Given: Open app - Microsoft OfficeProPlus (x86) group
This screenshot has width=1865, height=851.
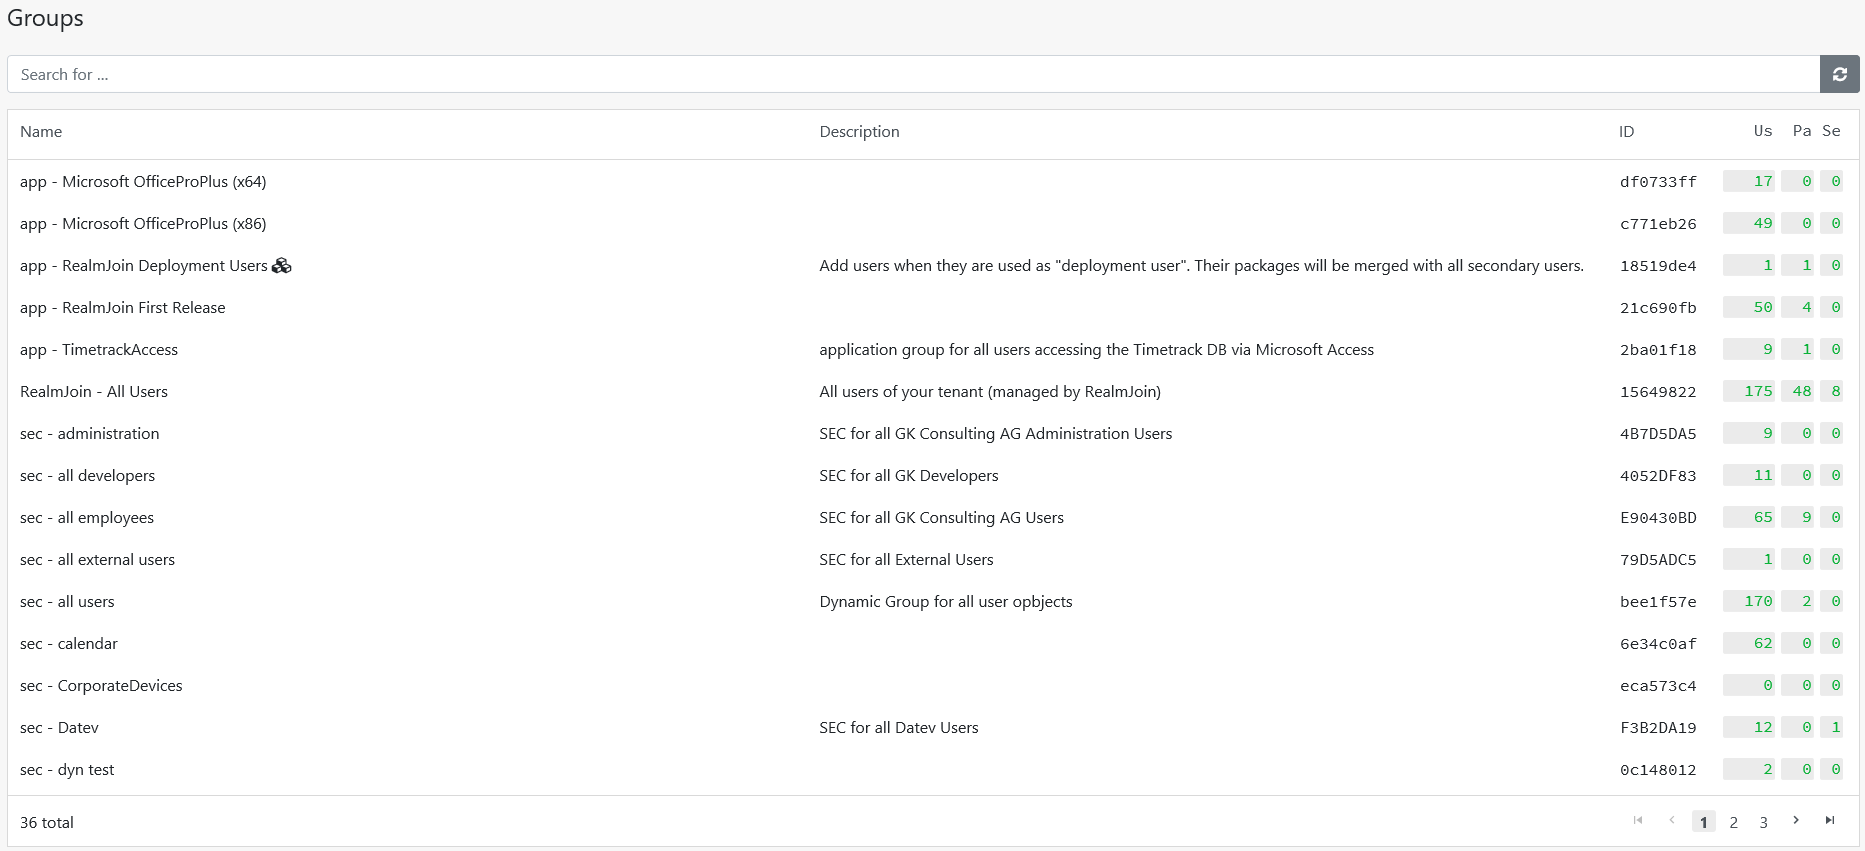Looking at the screenshot, I should [x=143, y=224].
